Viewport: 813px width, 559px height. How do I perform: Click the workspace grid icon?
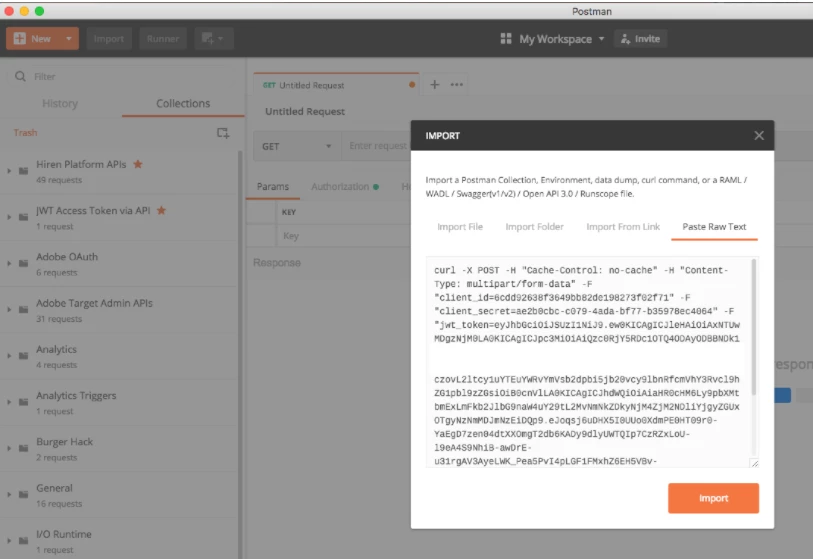[506, 39]
